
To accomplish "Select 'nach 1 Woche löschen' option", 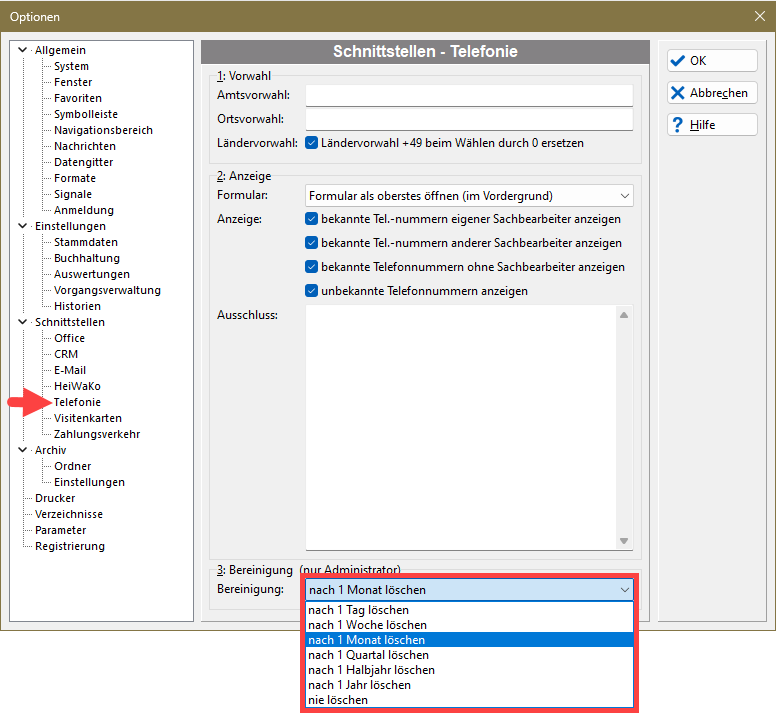I will tap(469, 625).
